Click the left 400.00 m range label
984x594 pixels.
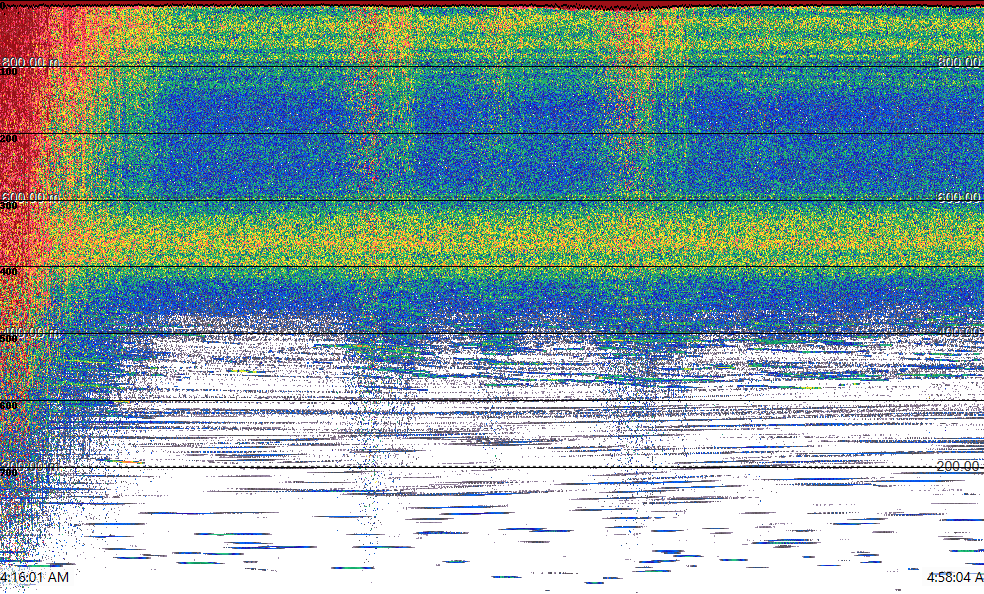coord(29,331)
